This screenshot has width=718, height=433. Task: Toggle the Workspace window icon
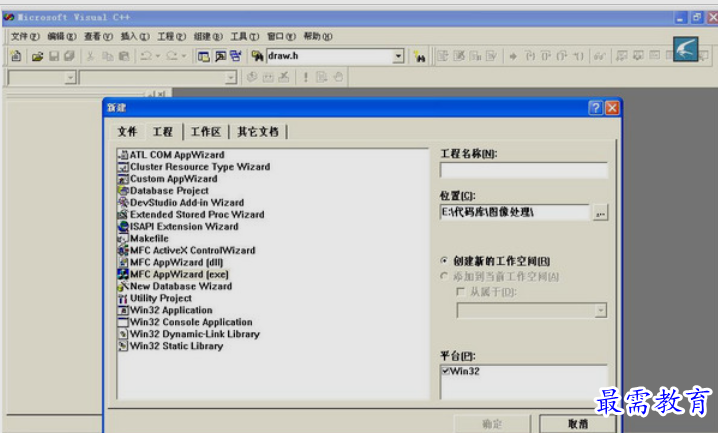(203, 56)
